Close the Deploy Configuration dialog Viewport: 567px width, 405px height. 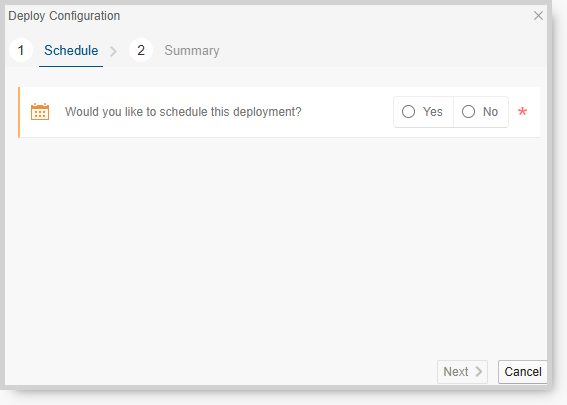pyautogui.click(x=538, y=16)
